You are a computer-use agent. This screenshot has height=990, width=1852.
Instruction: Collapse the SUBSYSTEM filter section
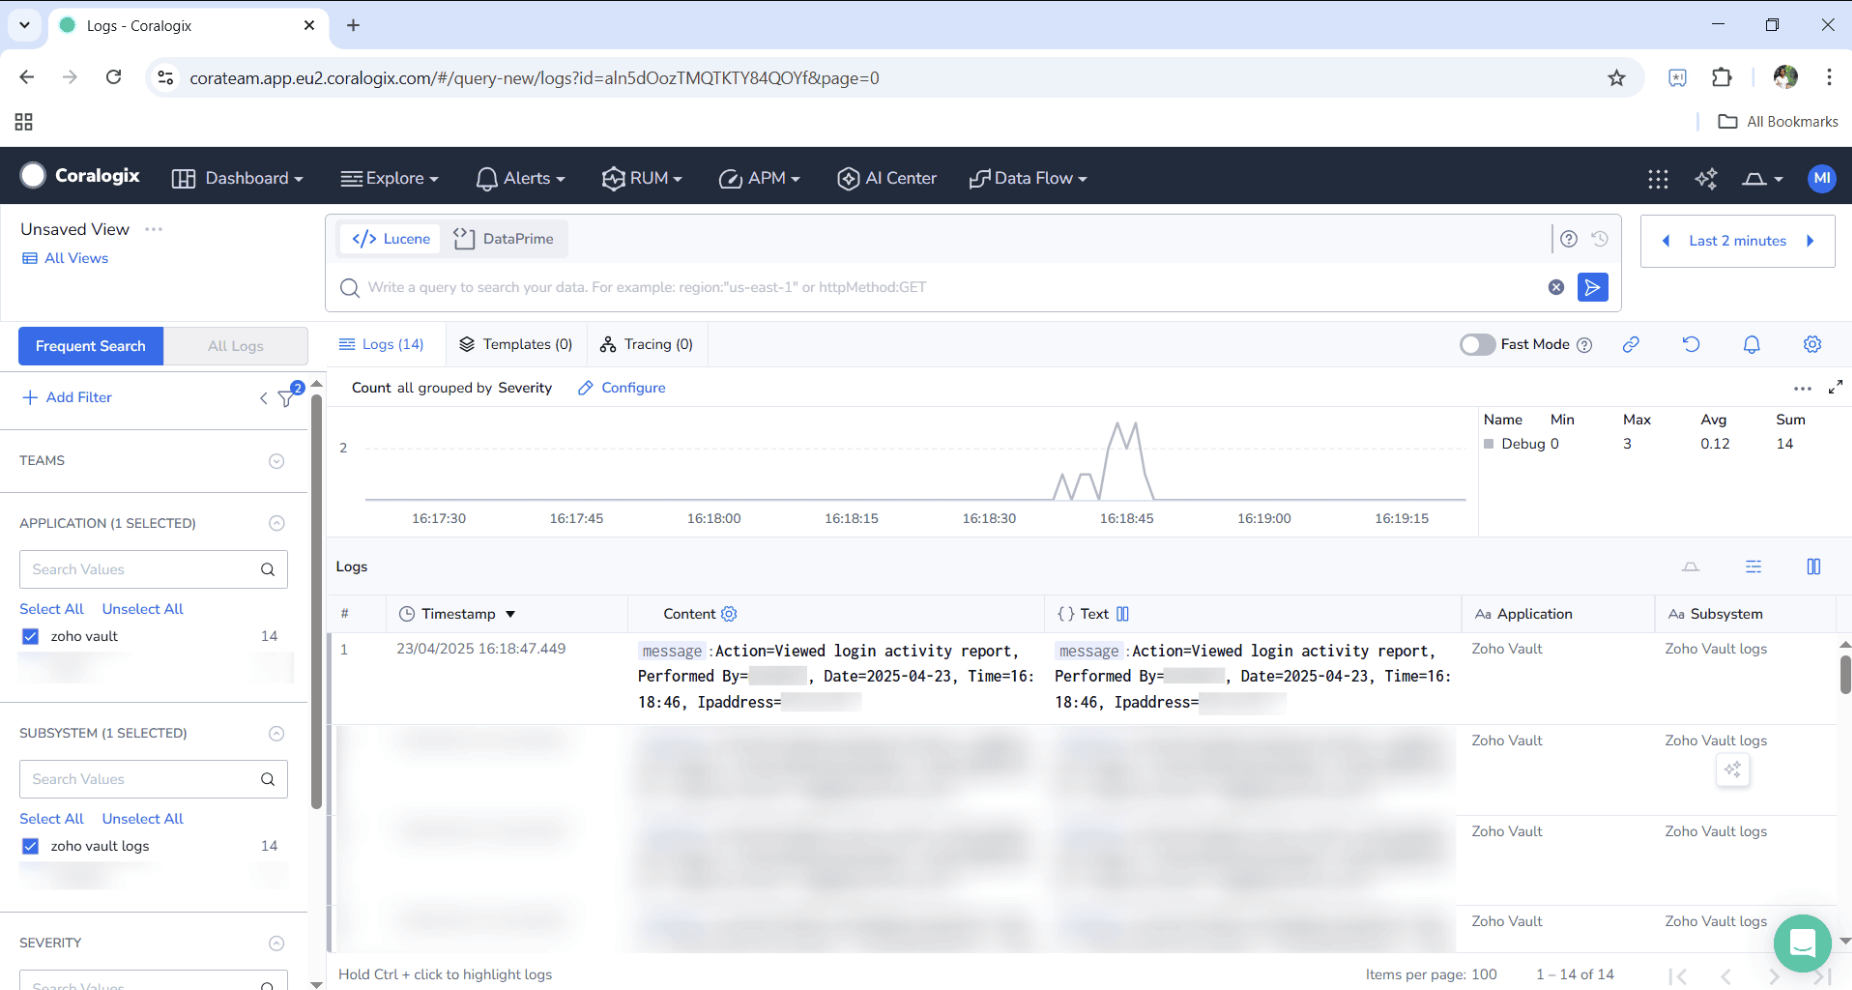277,733
